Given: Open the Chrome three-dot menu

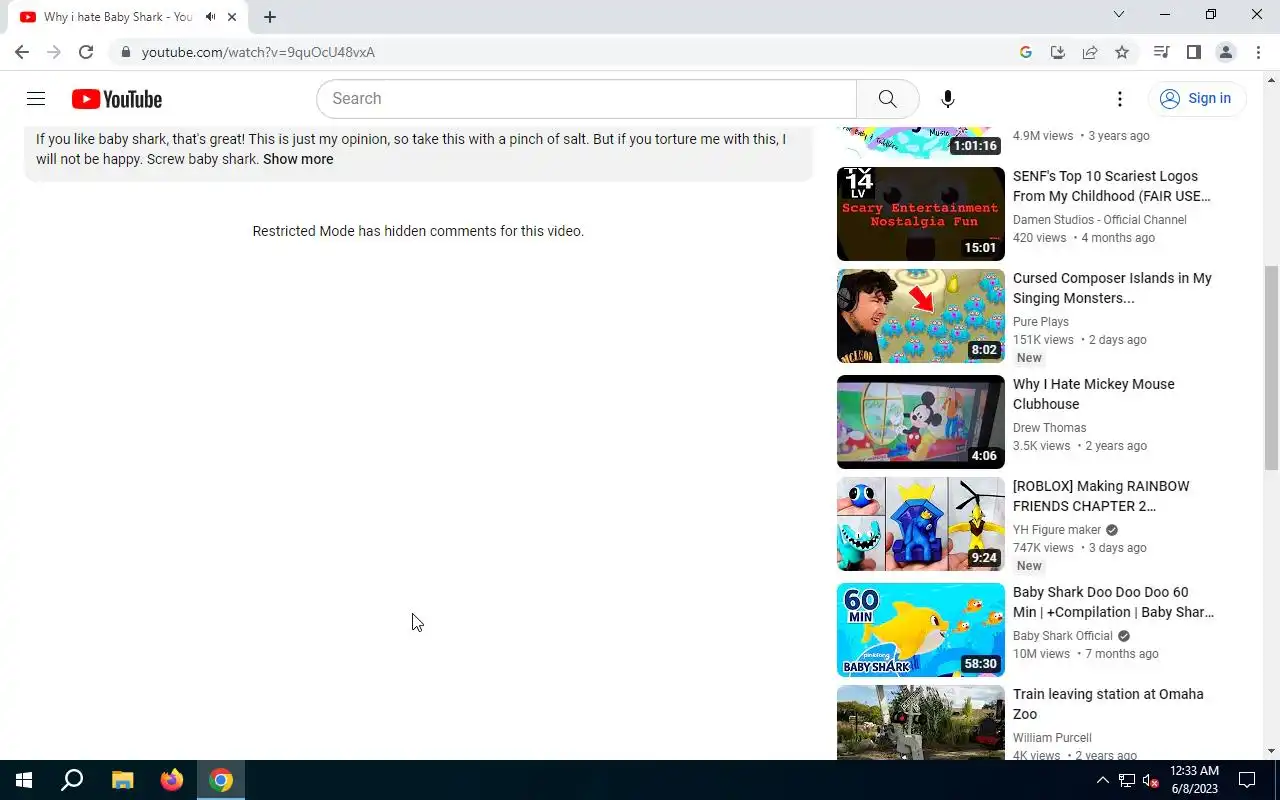Looking at the screenshot, I should click(x=1258, y=52).
